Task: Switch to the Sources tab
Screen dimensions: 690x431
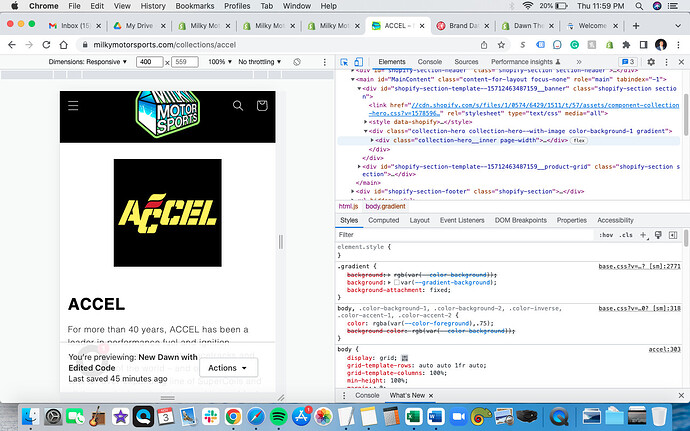Action: [466, 62]
